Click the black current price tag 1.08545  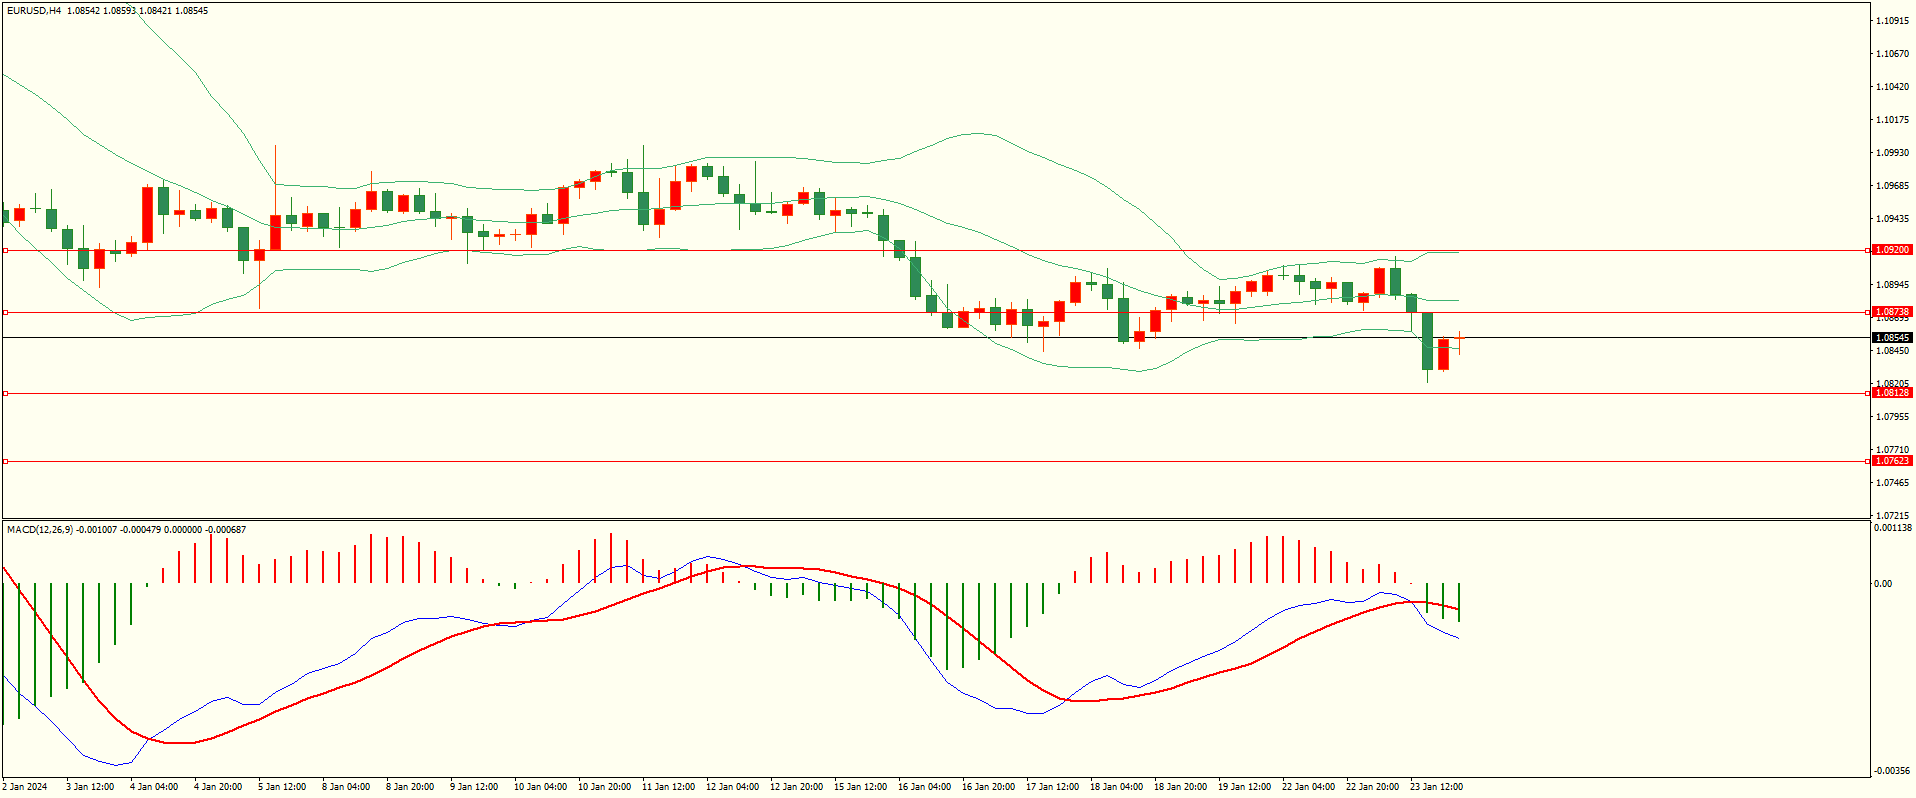pos(1891,338)
